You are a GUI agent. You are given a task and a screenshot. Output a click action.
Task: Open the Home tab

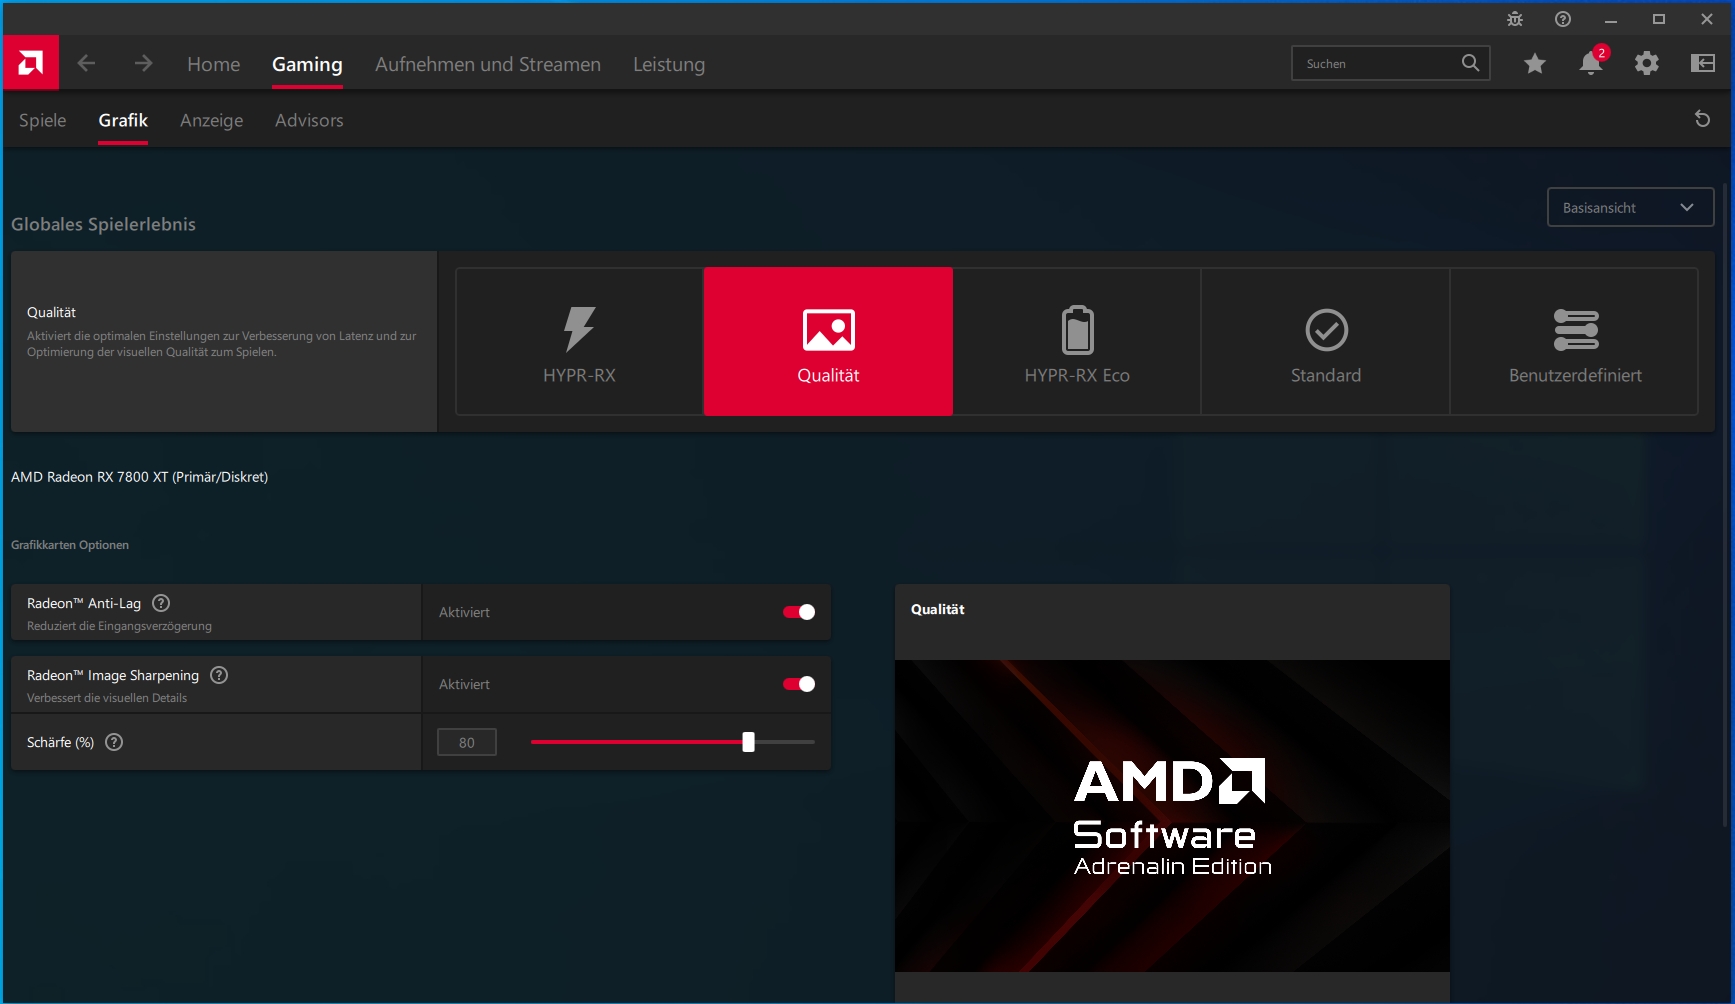point(214,64)
